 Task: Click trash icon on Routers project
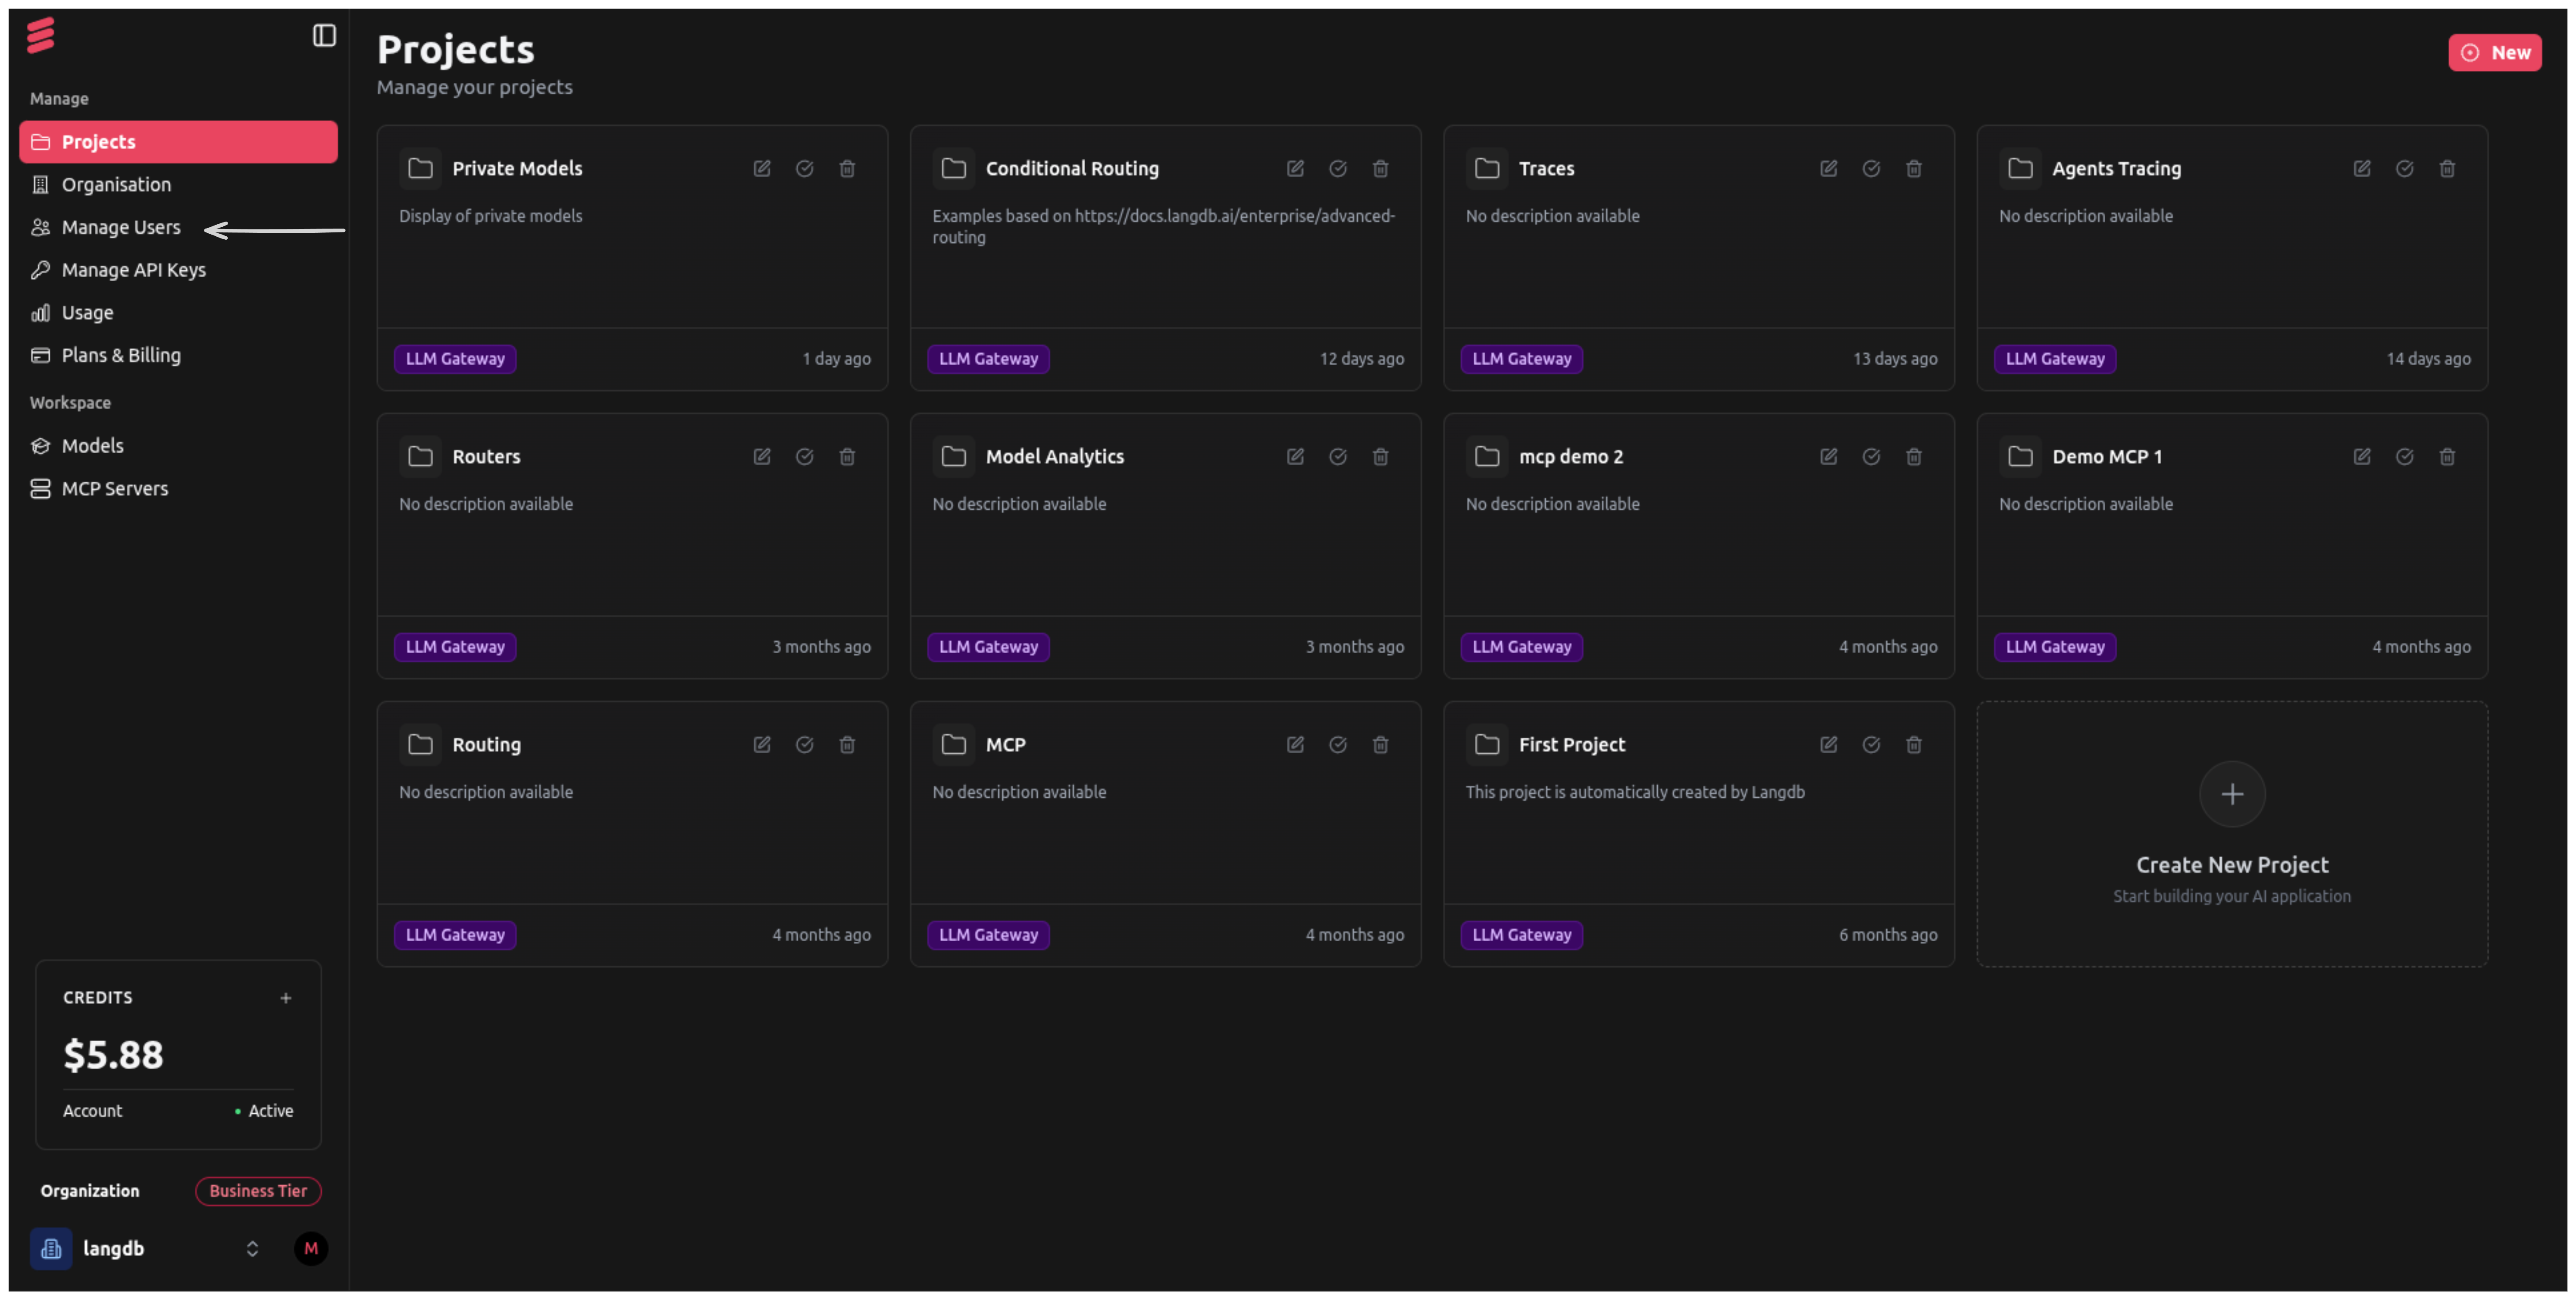(847, 457)
